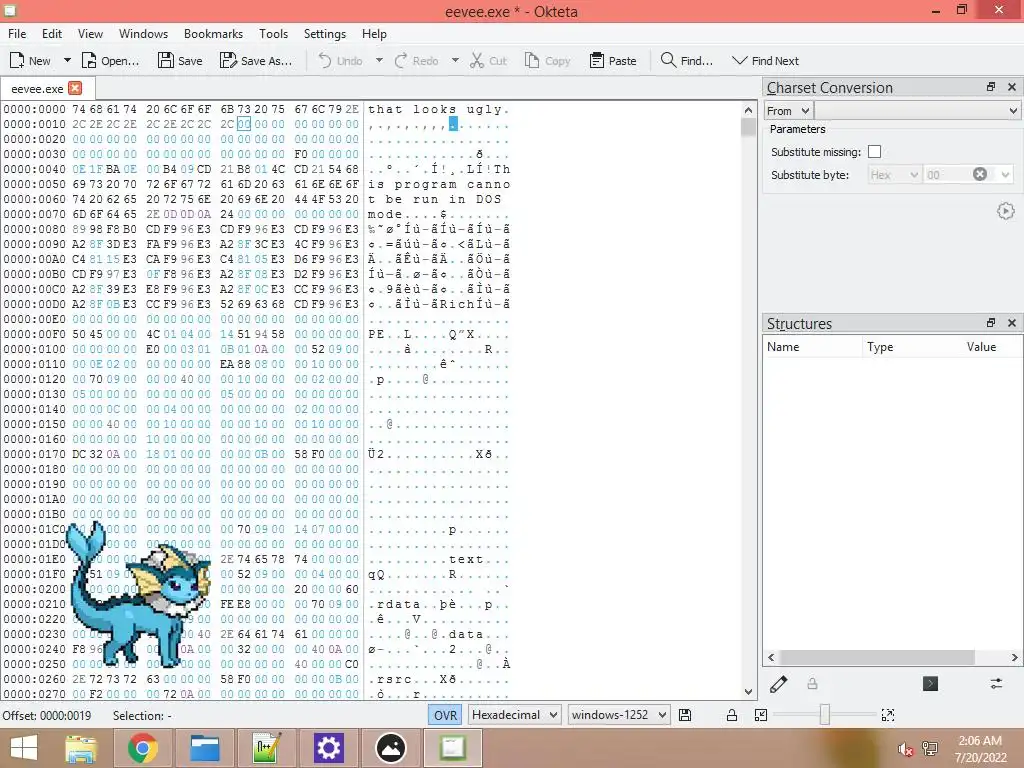This screenshot has height=768, width=1024.
Task: Toggle read-only lock in status bar
Action: pos(732,715)
